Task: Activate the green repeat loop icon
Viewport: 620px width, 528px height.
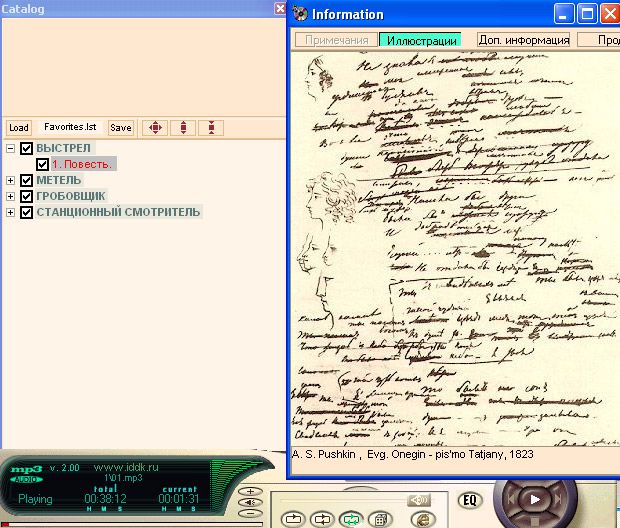Action: pos(351,519)
